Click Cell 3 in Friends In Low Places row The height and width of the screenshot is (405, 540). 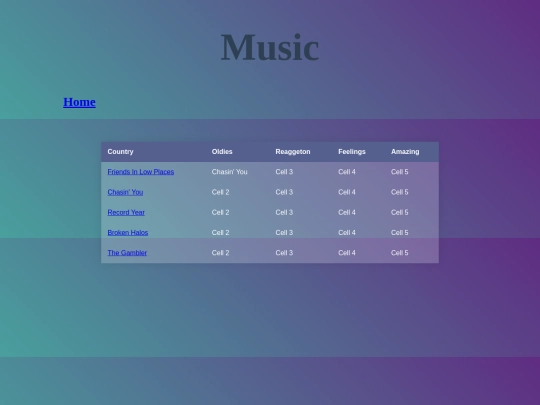point(284,172)
